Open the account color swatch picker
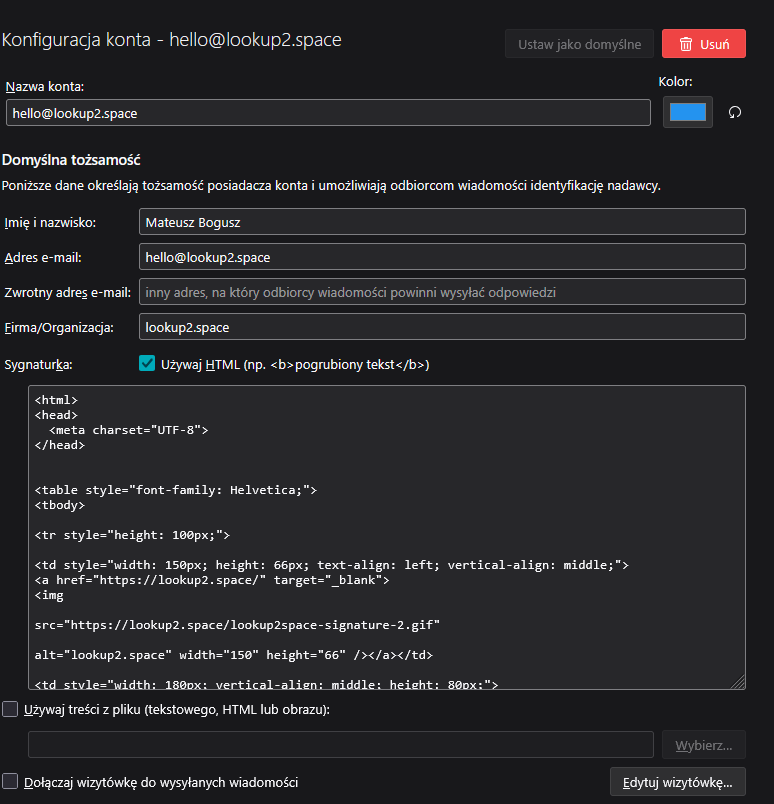The height and width of the screenshot is (804, 774). [687, 111]
